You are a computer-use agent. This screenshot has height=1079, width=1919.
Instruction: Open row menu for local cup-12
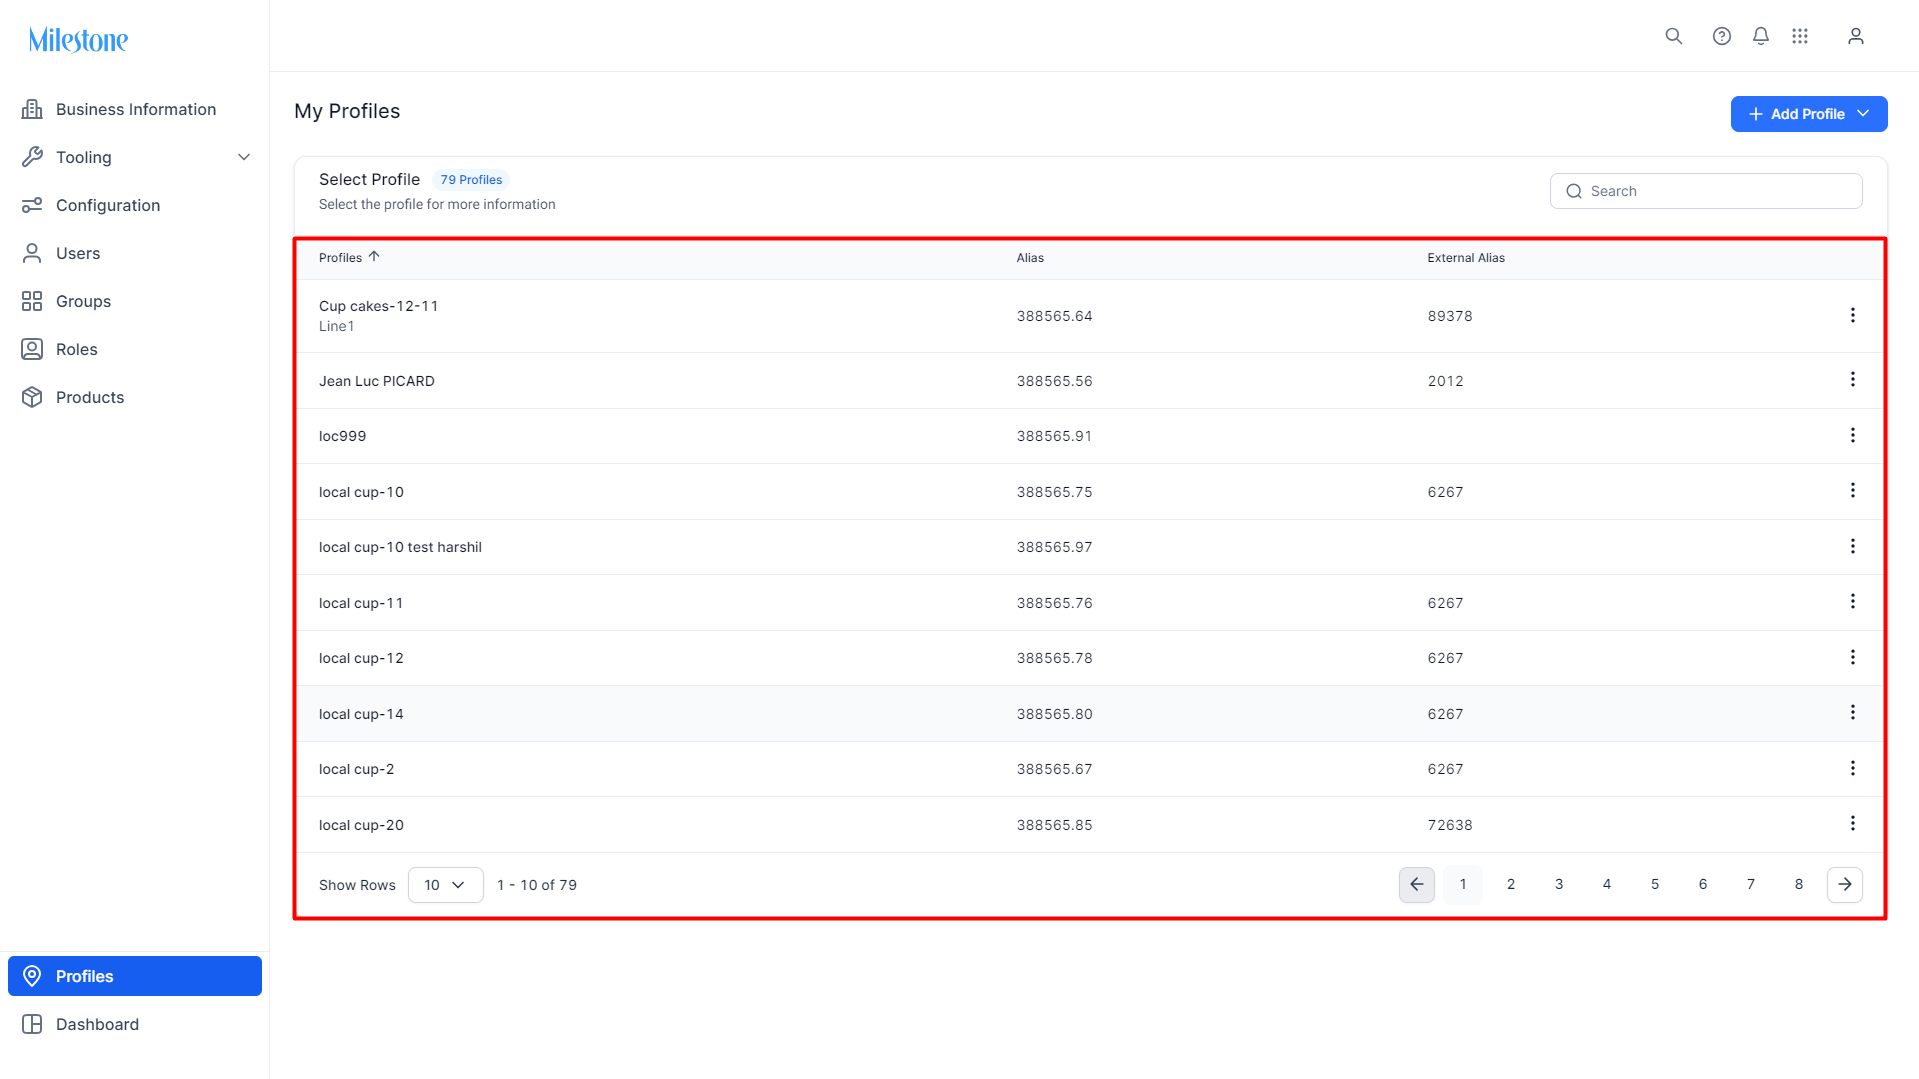tap(1852, 657)
